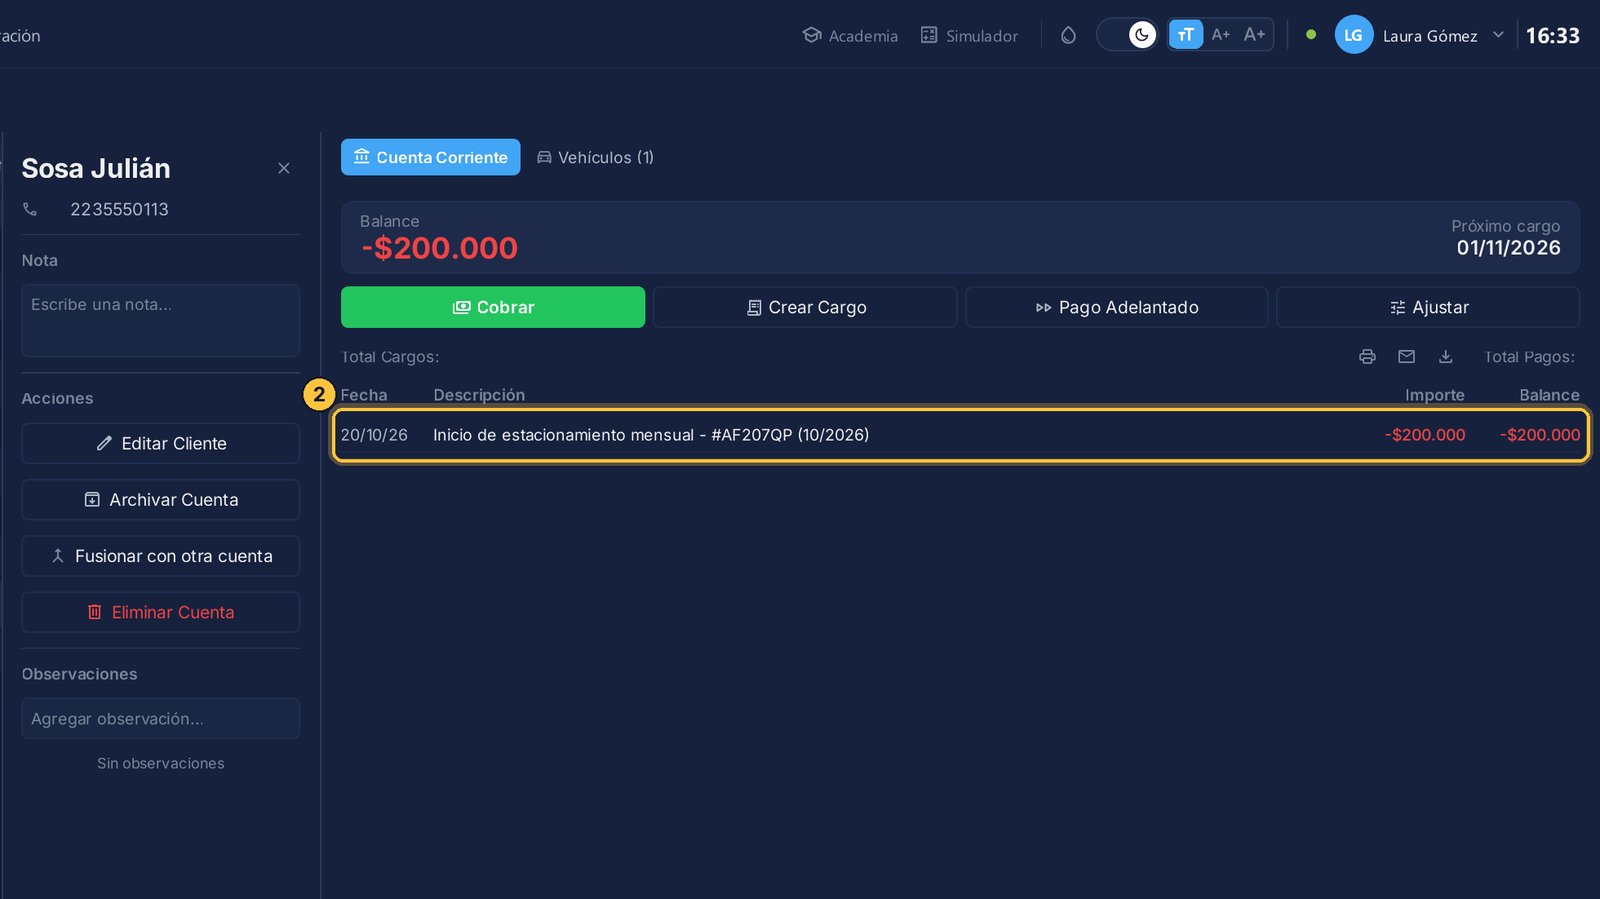Click the red Eliminar Cuenta button
The height and width of the screenshot is (899, 1600).
click(160, 612)
